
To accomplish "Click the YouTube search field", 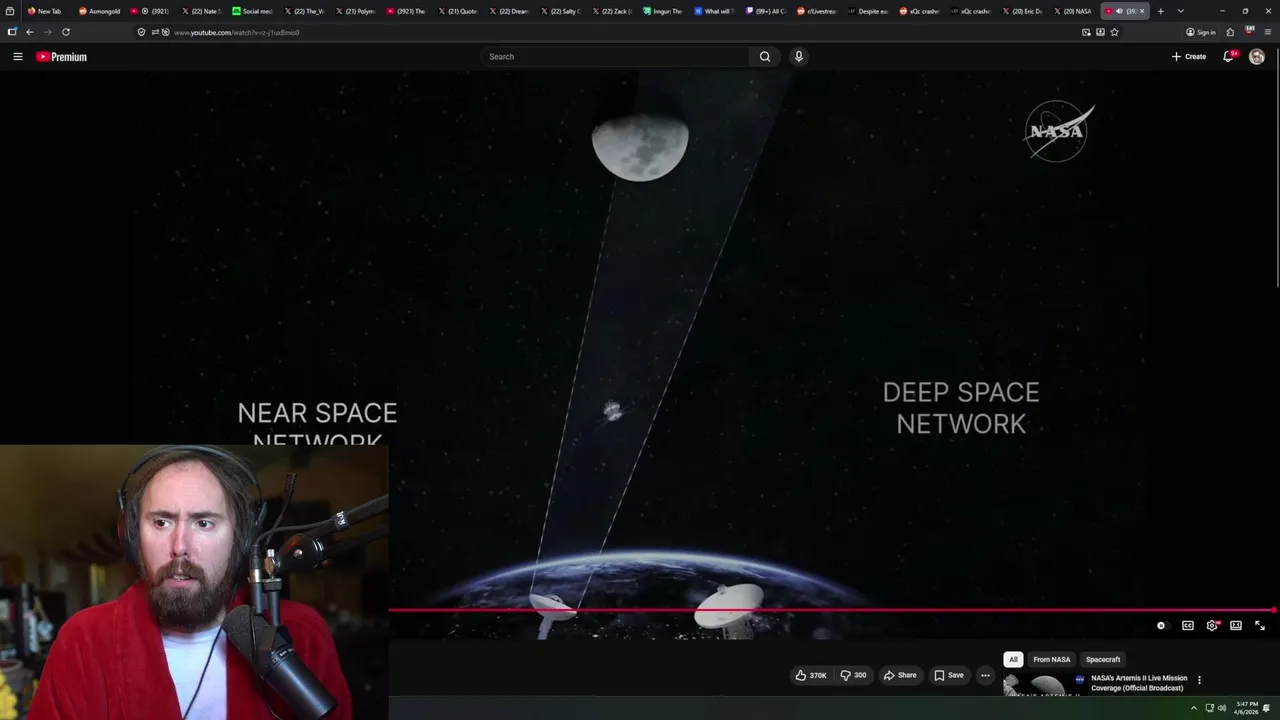I will (x=615, y=57).
